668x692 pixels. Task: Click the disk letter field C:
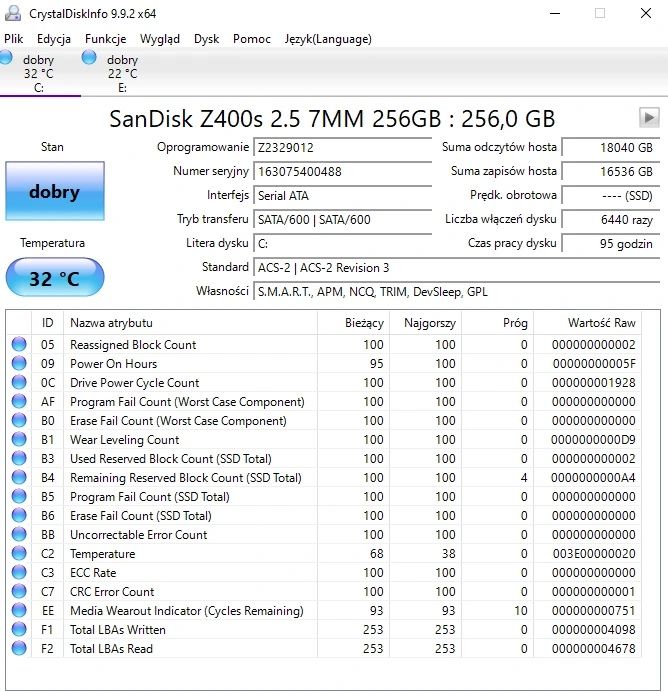pos(342,244)
